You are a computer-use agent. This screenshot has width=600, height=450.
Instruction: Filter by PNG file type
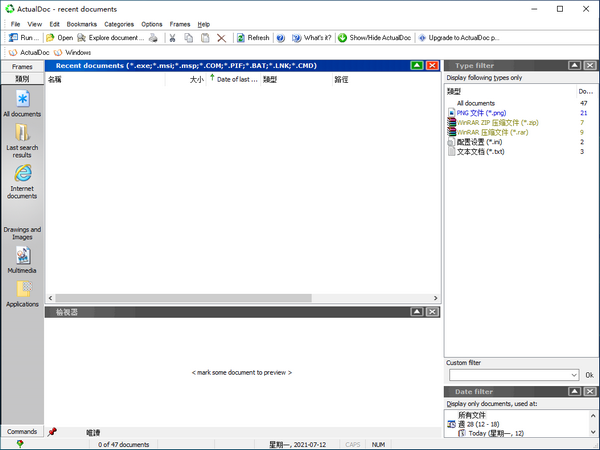pyautogui.click(x=480, y=113)
